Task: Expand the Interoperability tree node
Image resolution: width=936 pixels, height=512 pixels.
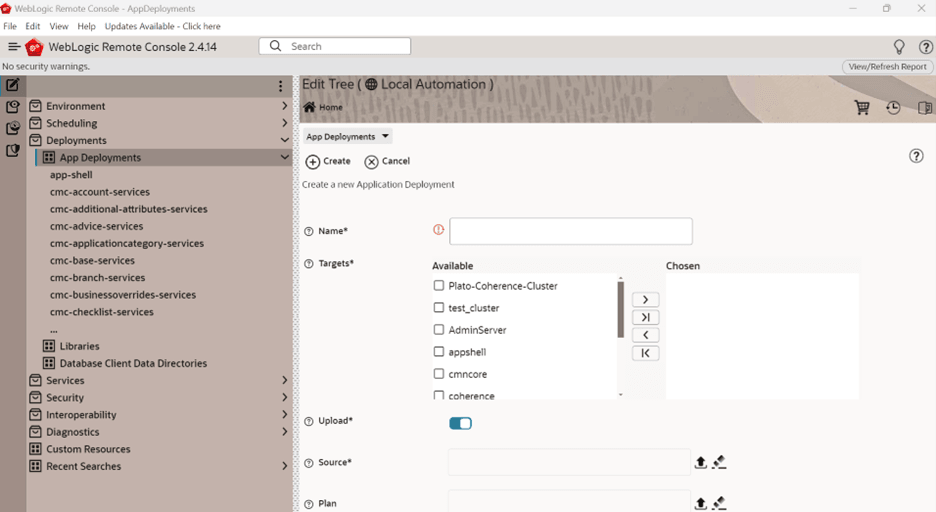Action: [285, 415]
